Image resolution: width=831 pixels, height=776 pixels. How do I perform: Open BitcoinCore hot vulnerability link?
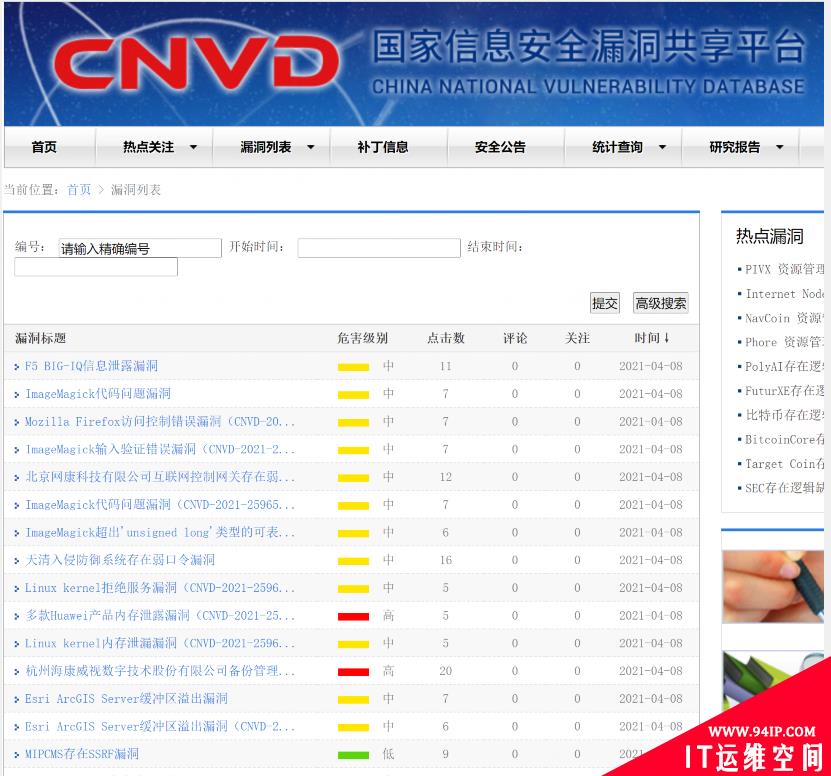[784, 439]
